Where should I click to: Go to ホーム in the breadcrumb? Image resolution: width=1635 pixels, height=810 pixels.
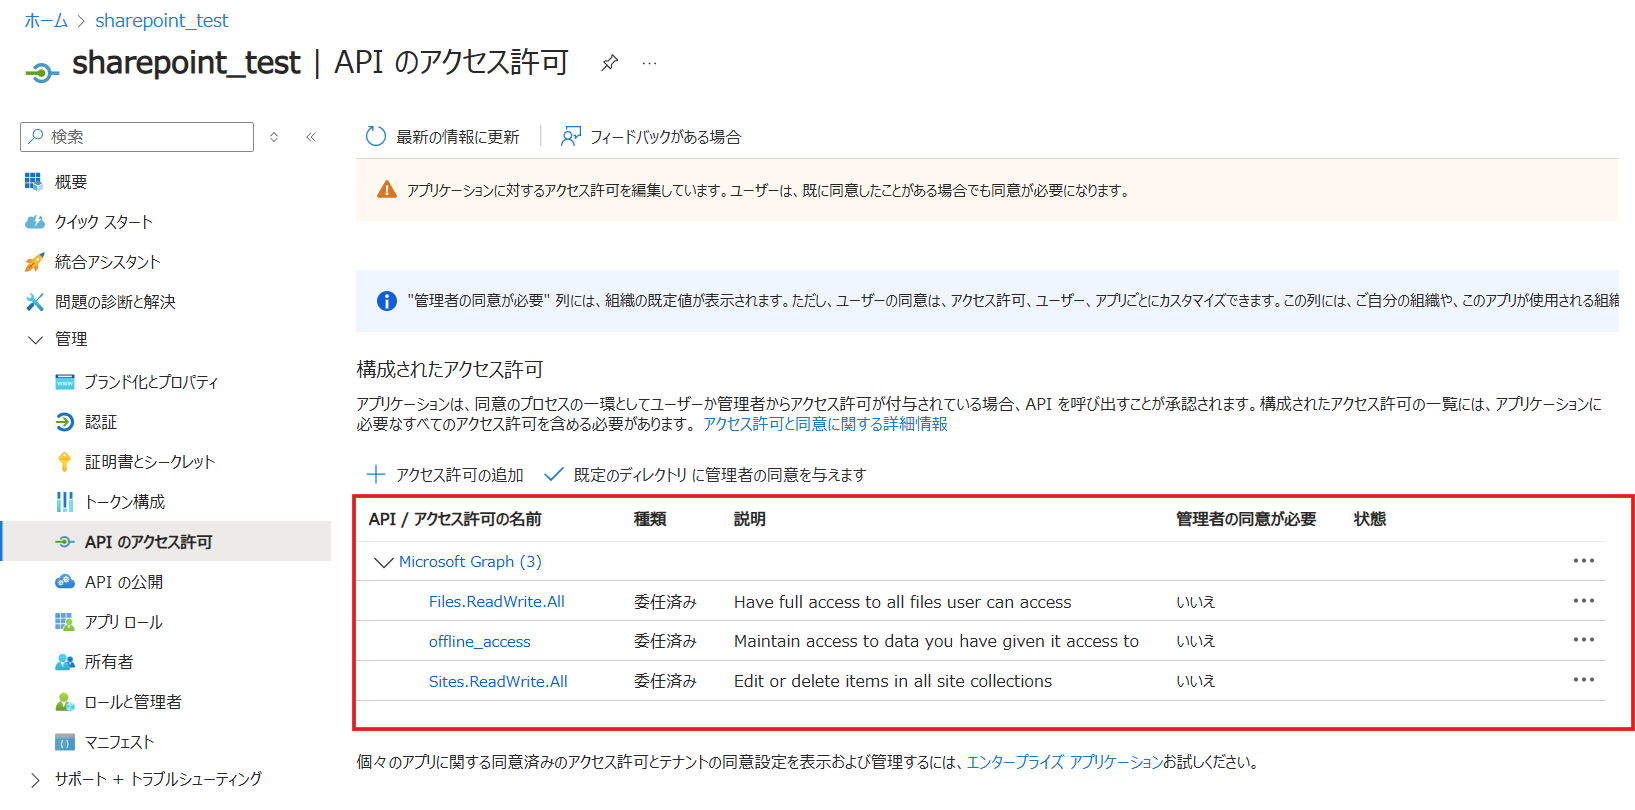click(46, 21)
